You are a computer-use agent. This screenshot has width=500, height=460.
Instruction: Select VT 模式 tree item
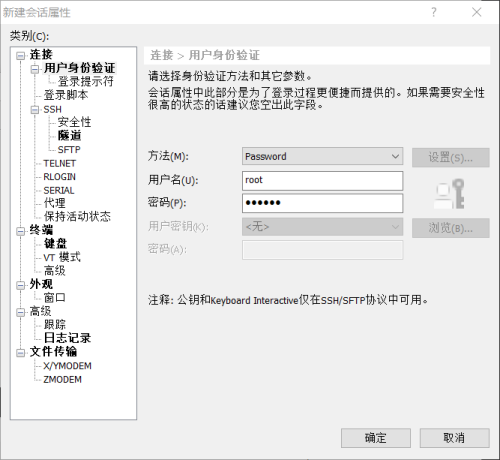62,257
